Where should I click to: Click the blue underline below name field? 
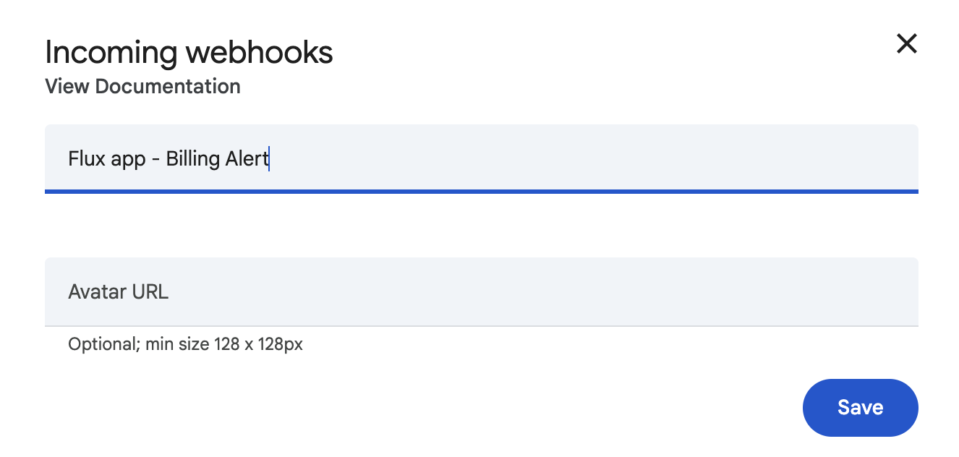click(481, 191)
